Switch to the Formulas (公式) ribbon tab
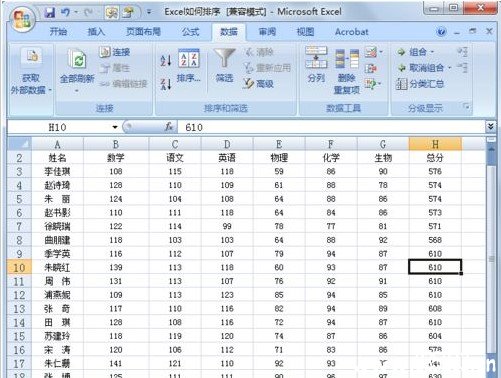This screenshot has height=378, width=501. pos(191,32)
